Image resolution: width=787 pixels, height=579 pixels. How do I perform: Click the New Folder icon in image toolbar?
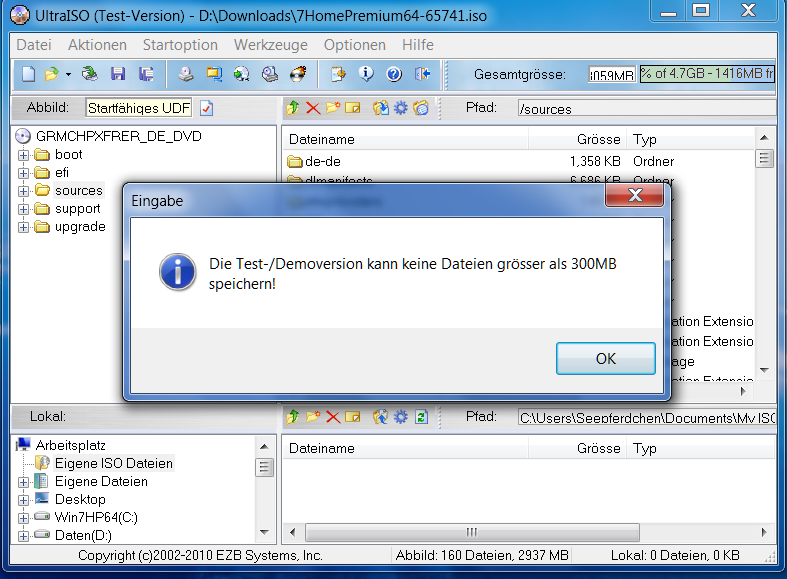(x=333, y=107)
